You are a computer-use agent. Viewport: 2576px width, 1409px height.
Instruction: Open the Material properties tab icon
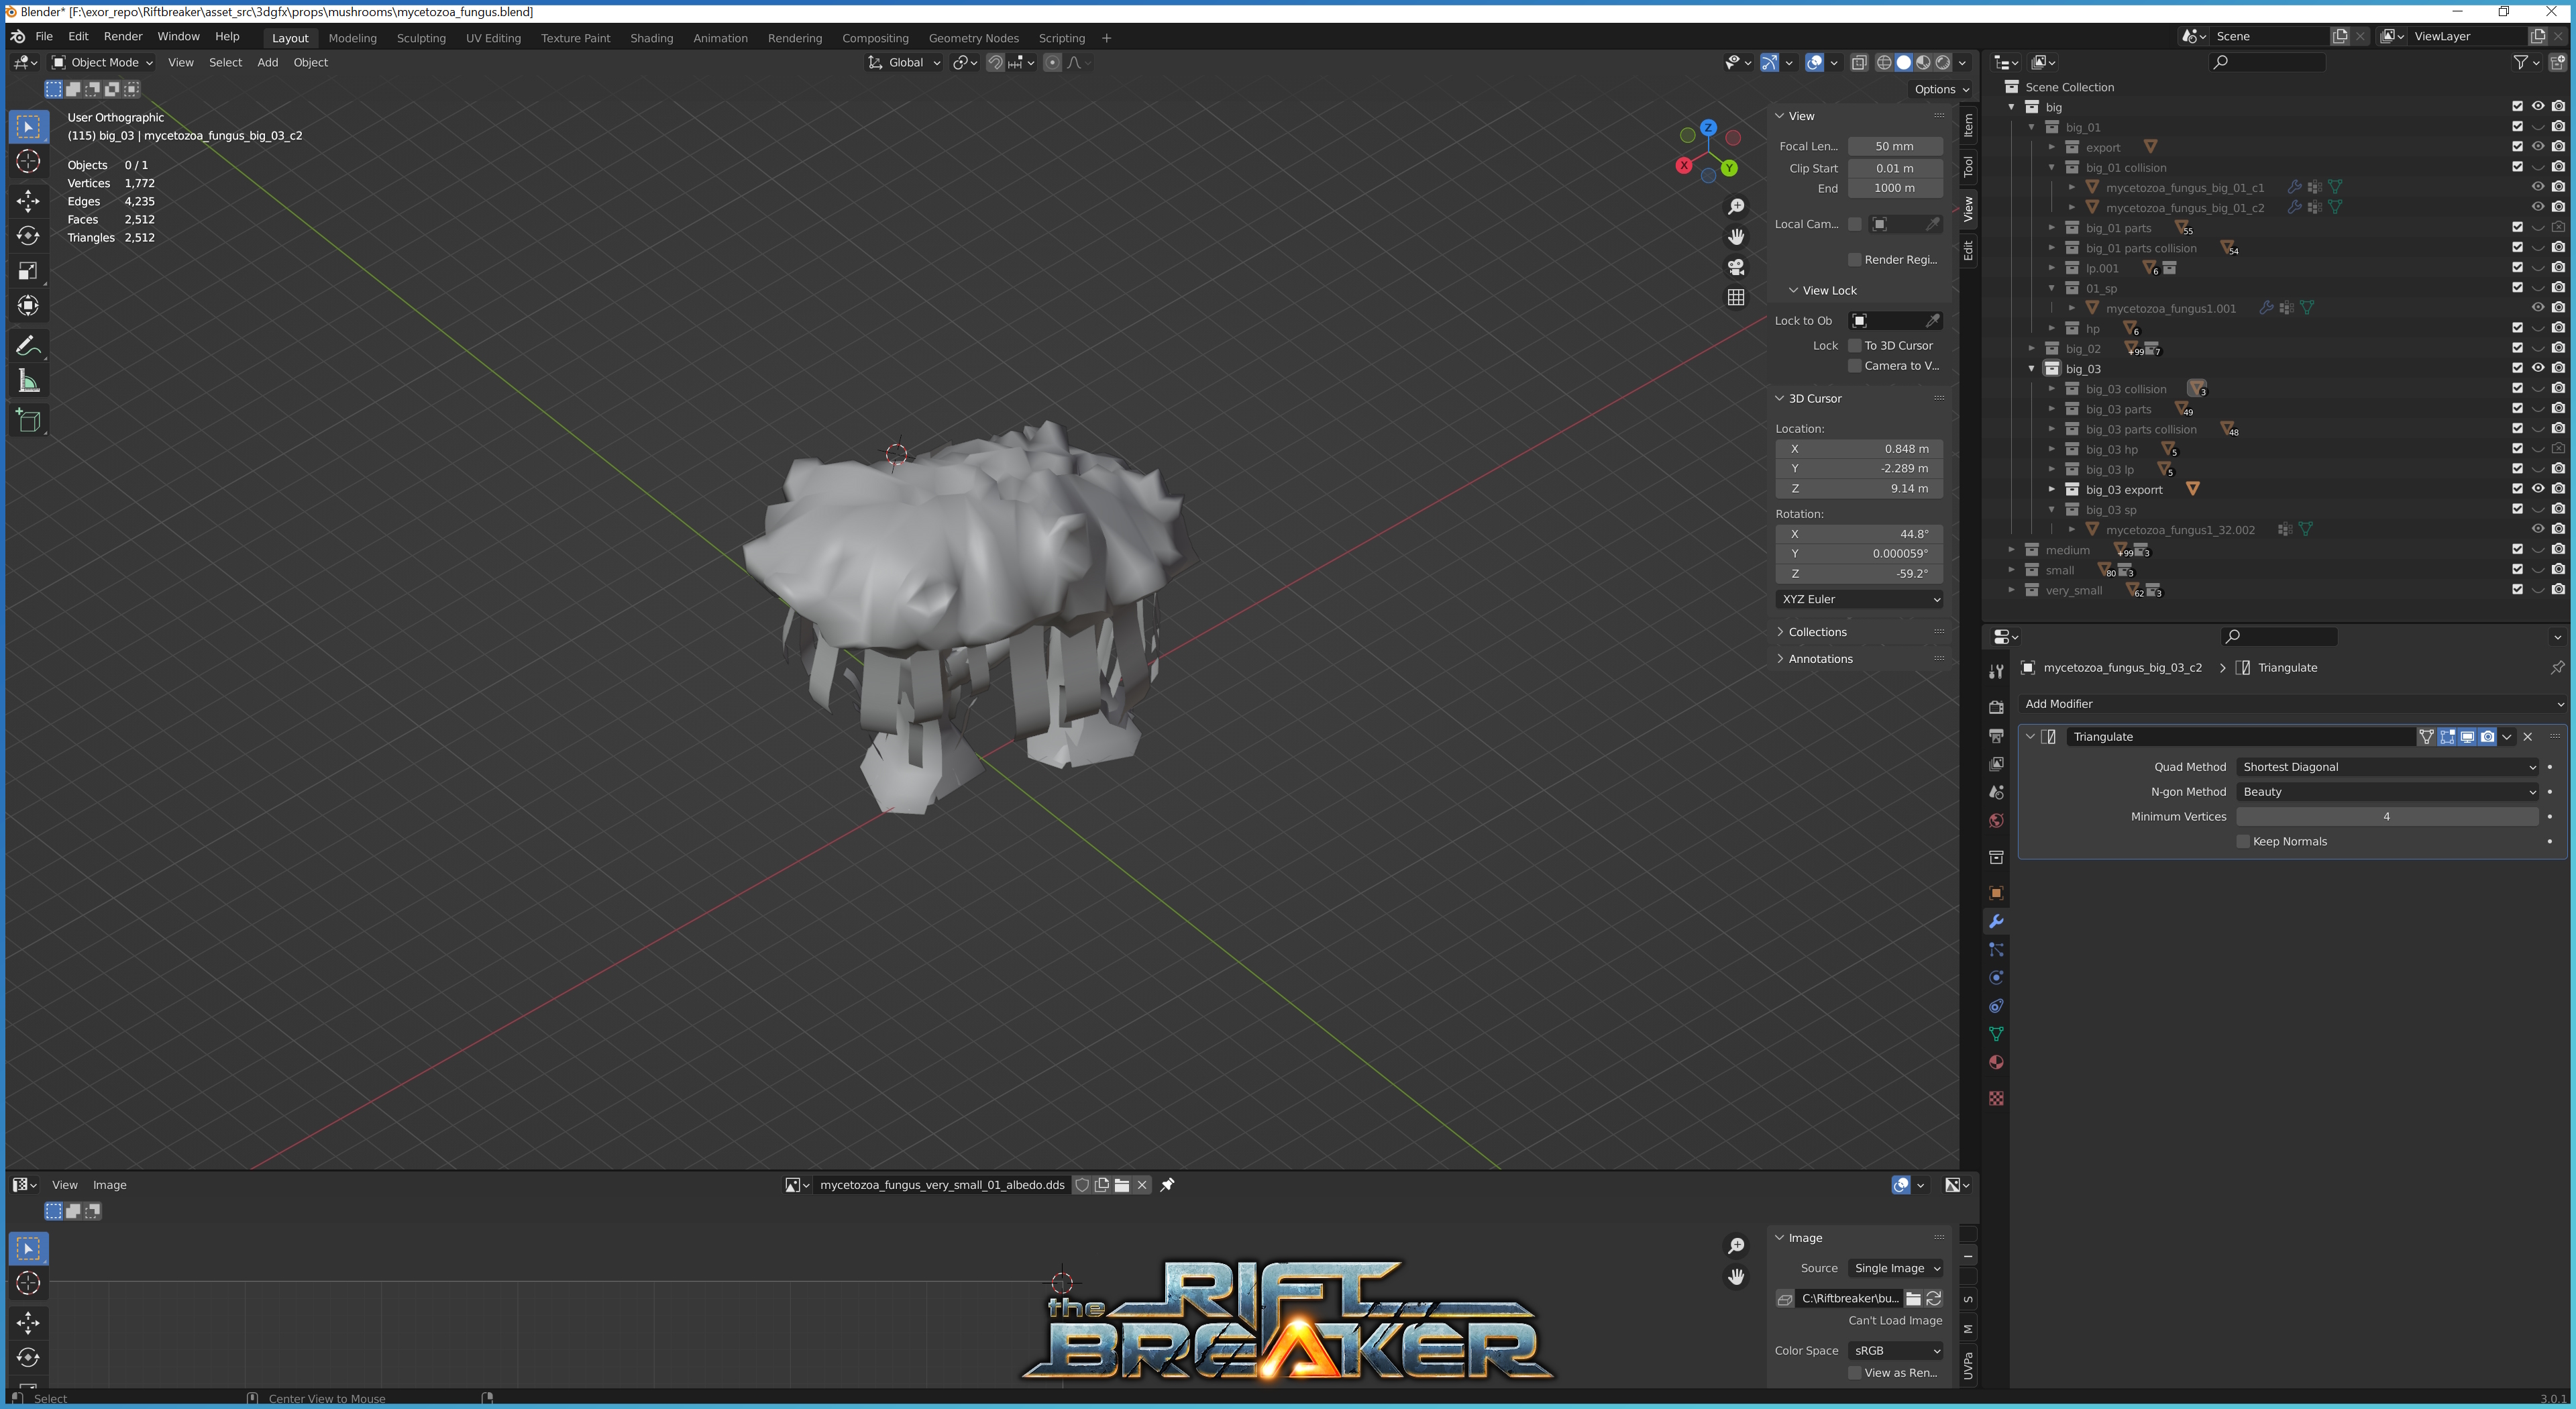tap(1996, 1062)
